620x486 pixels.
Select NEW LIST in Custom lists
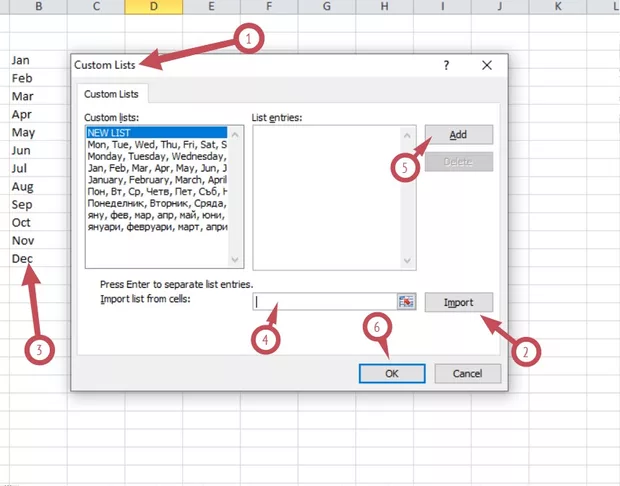tap(157, 132)
